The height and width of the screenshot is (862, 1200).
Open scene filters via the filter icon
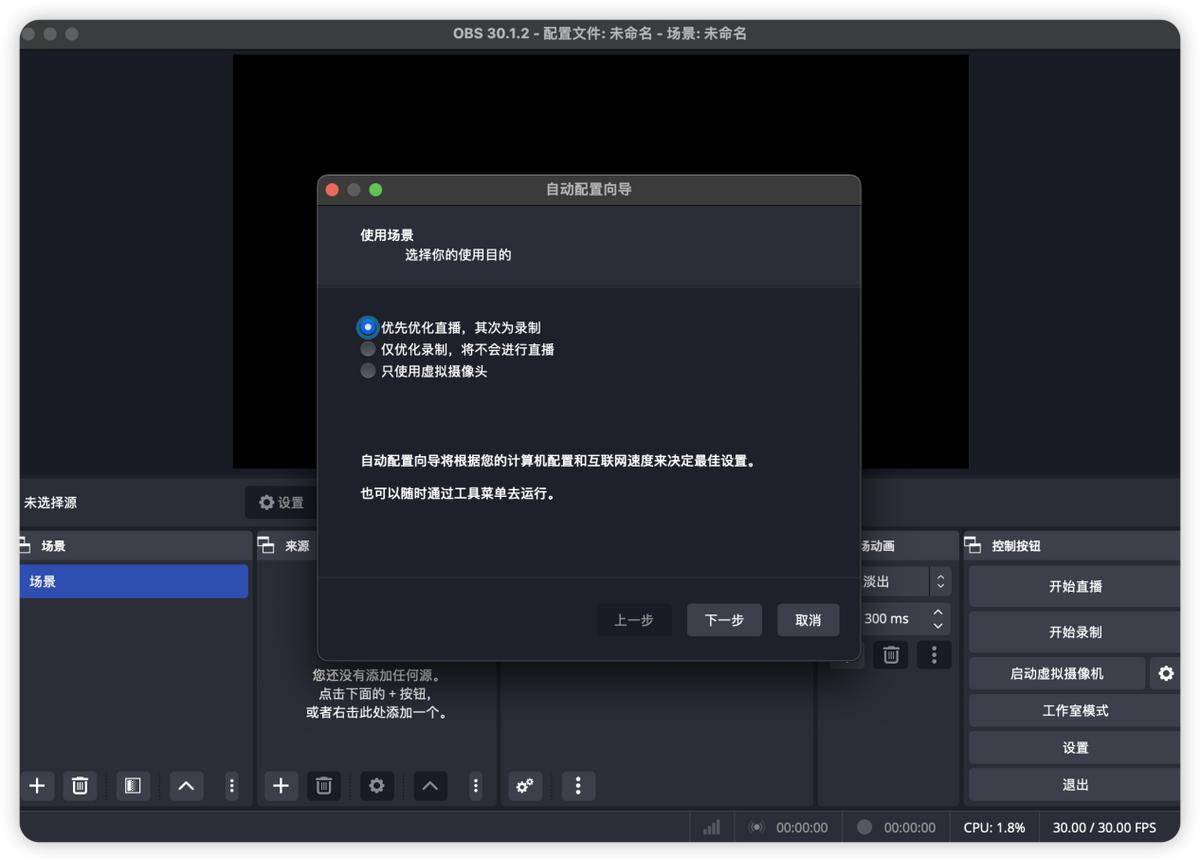(x=132, y=786)
